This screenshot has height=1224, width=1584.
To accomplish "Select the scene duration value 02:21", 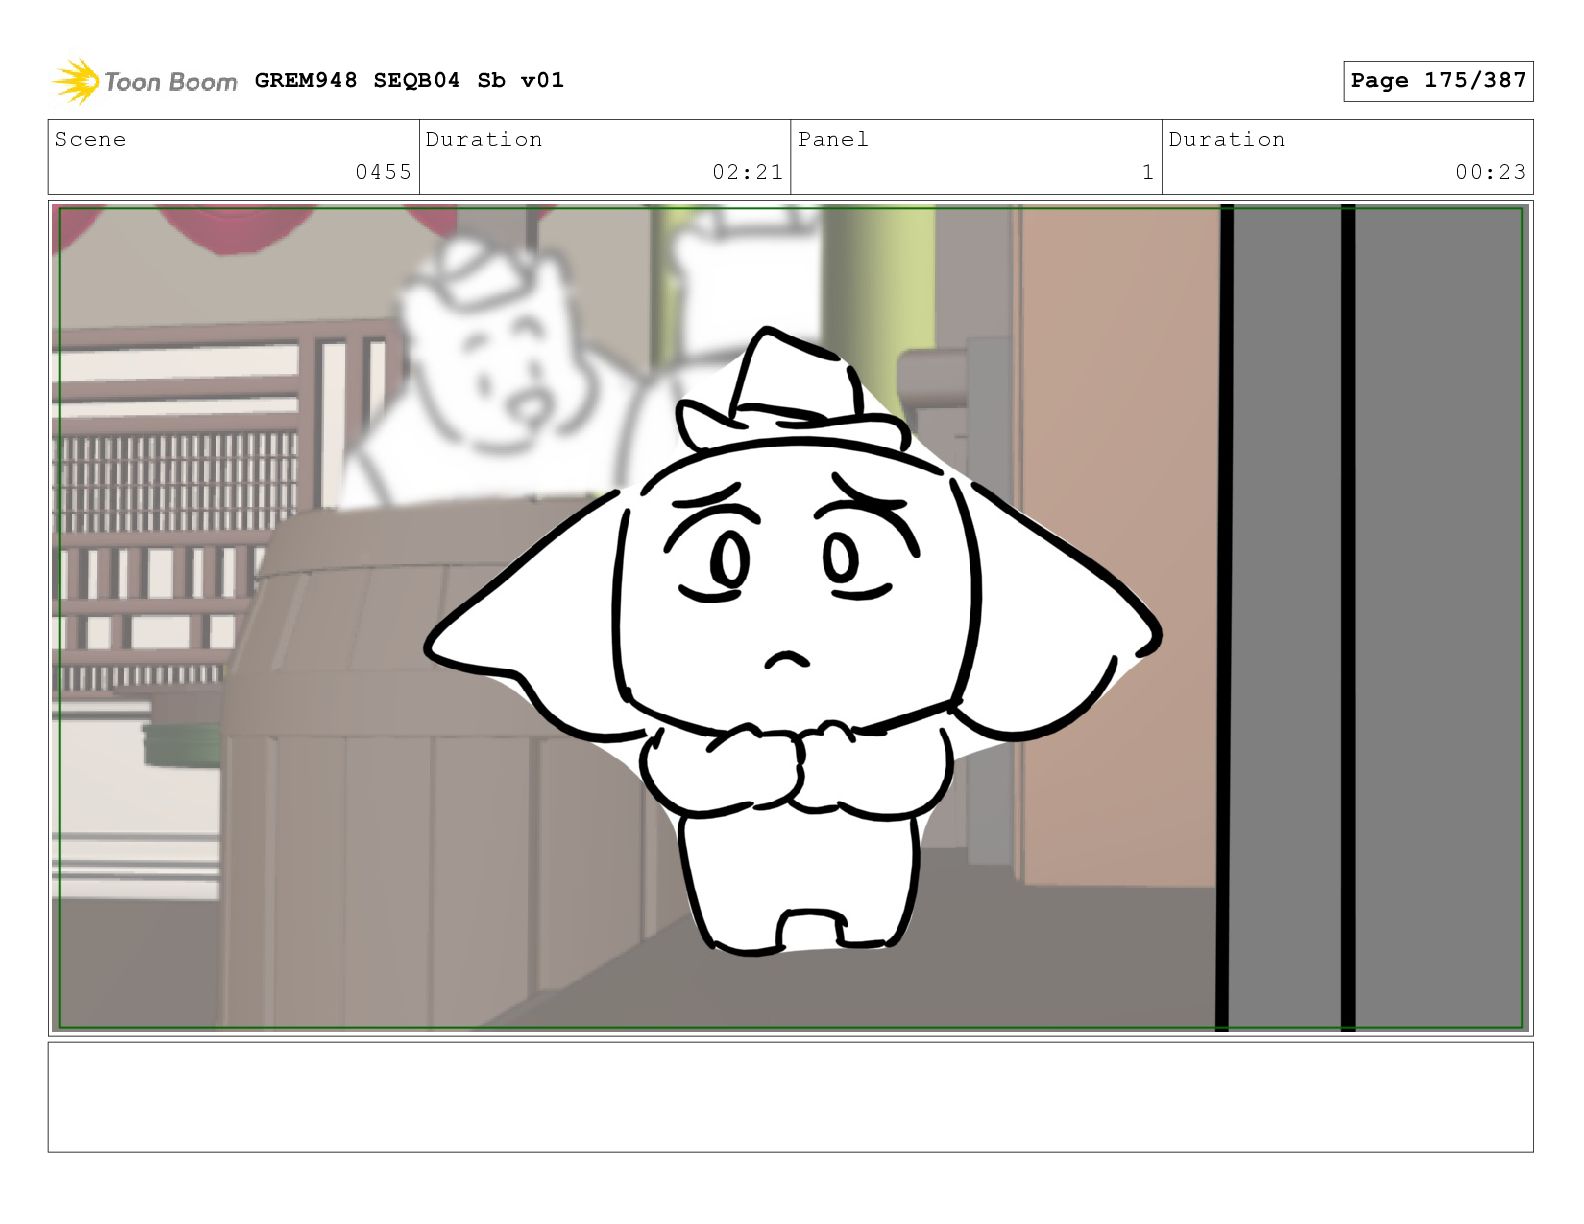I will click(747, 172).
